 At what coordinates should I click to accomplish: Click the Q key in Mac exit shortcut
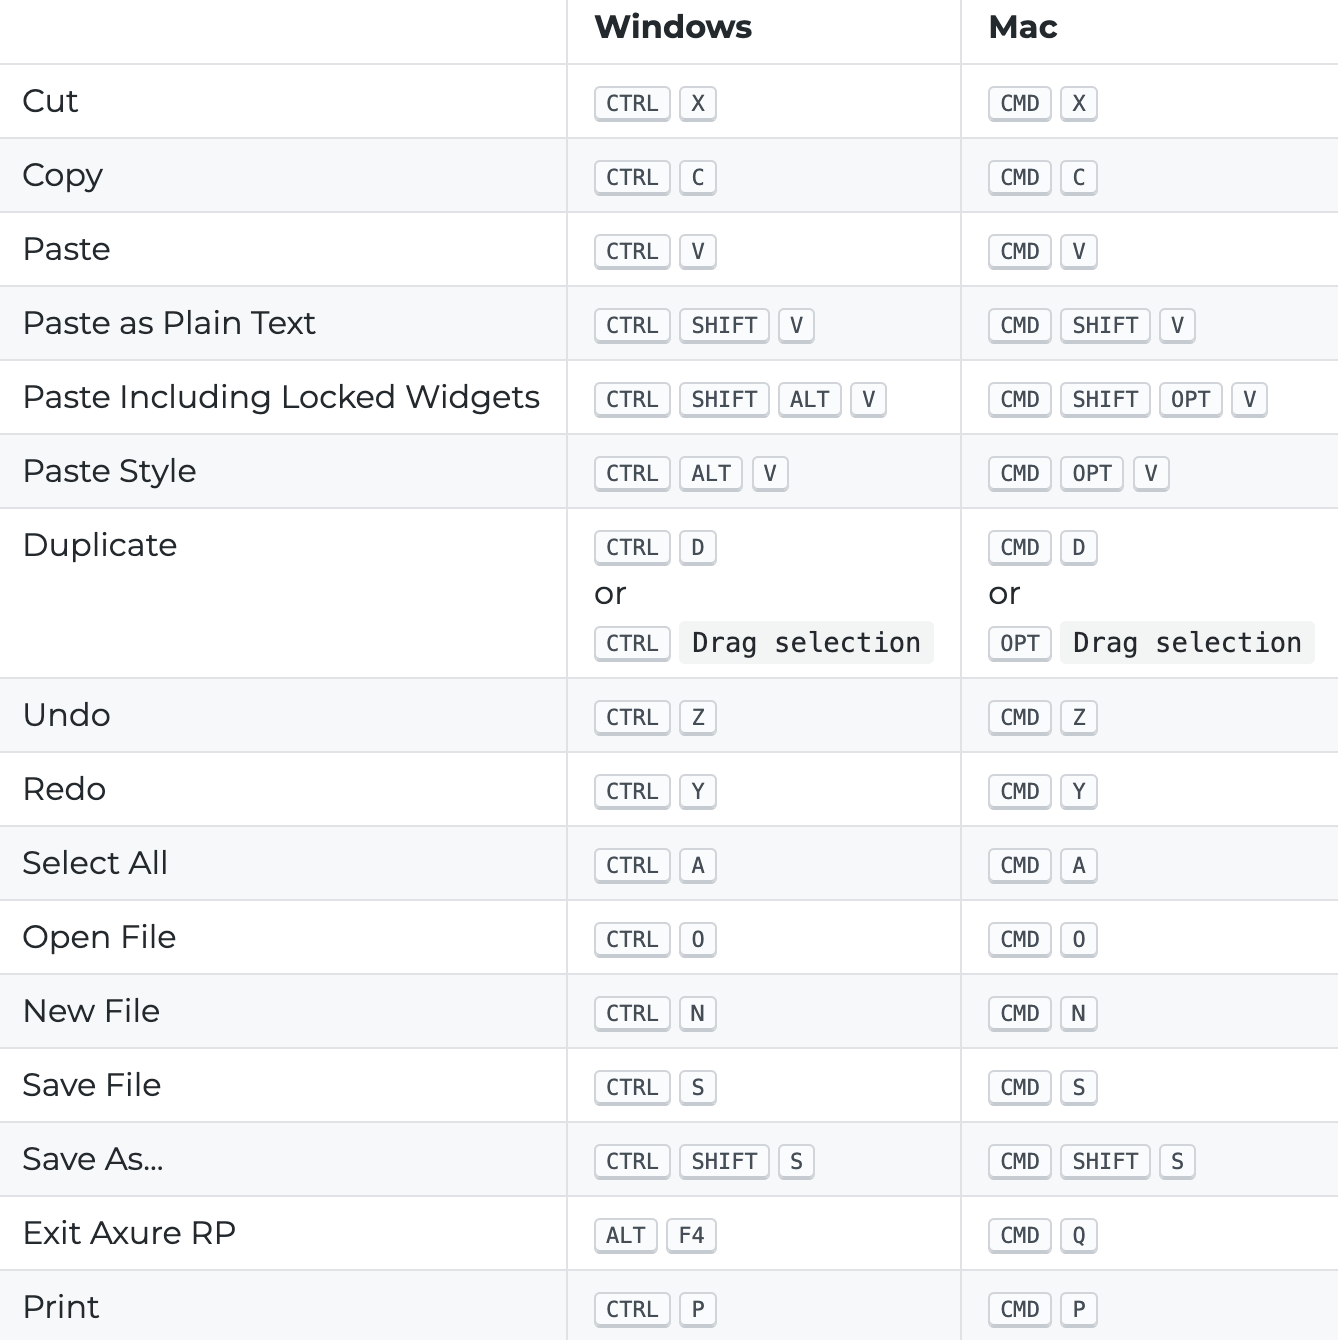[x=1079, y=1235]
